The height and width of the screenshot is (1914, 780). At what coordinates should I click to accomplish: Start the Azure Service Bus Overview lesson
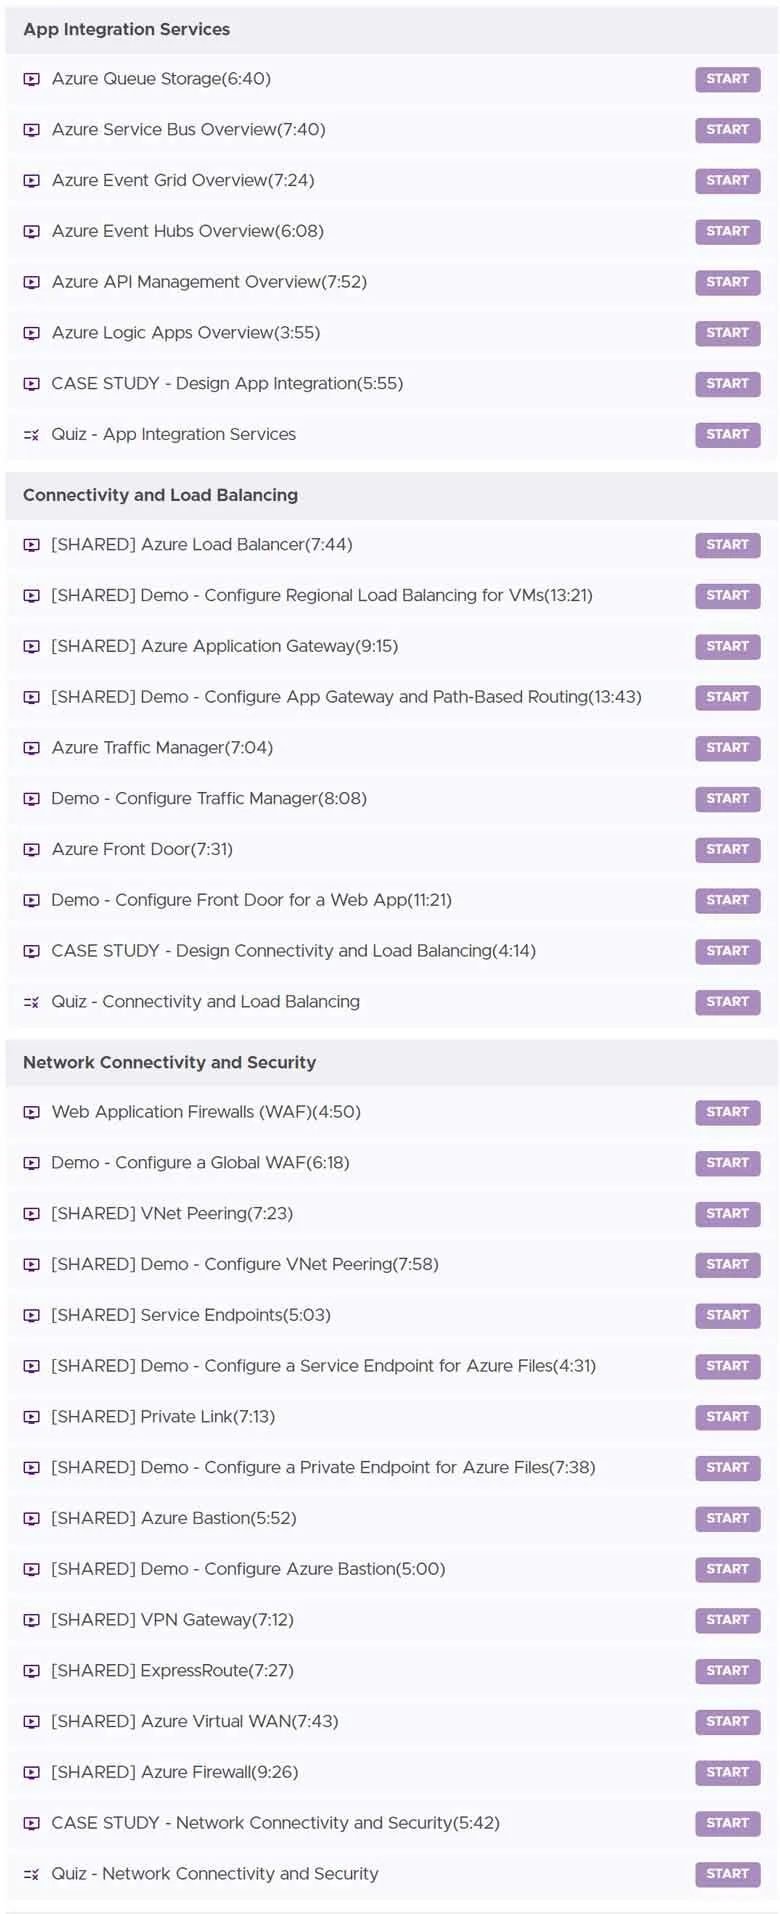[x=728, y=130]
